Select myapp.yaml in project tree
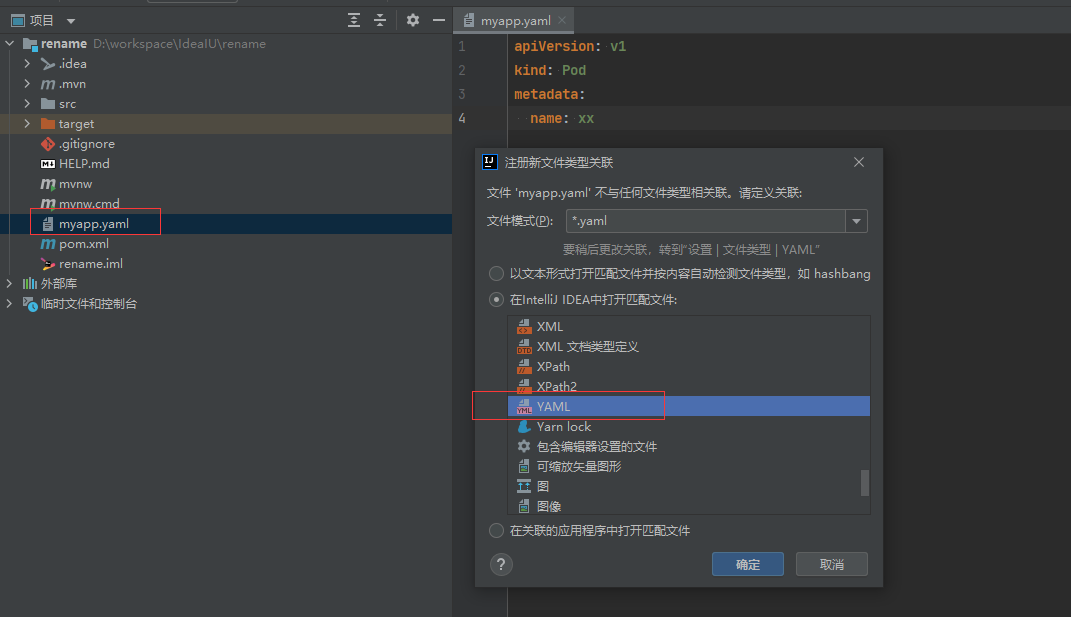 click(x=94, y=223)
